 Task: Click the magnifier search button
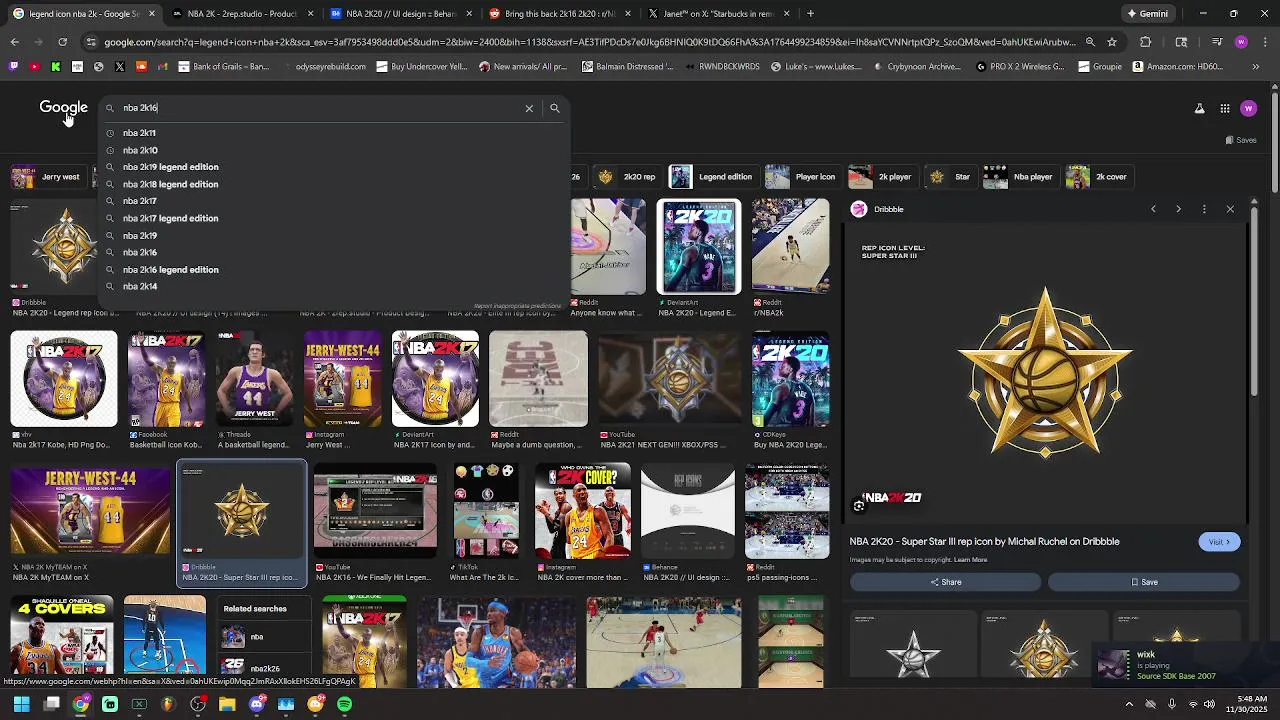click(554, 108)
